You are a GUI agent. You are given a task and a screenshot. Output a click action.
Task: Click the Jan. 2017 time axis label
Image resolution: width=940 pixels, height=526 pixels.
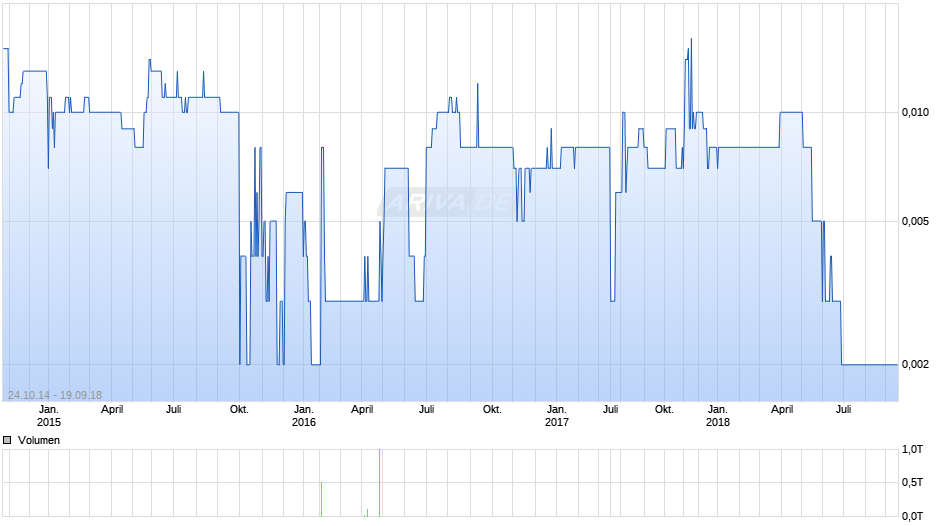[556, 416]
